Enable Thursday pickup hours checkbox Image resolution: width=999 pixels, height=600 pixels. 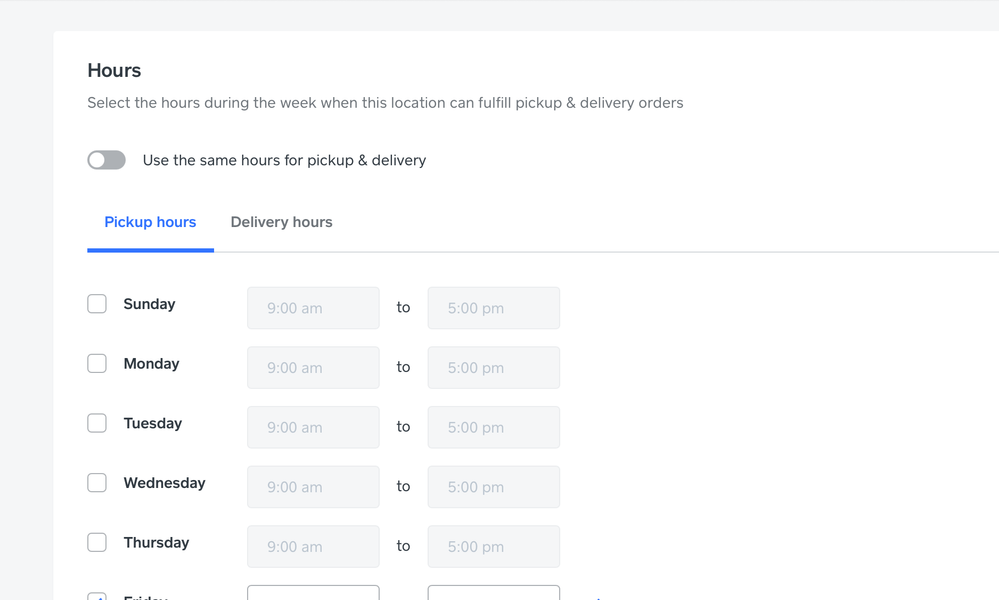click(97, 542)
